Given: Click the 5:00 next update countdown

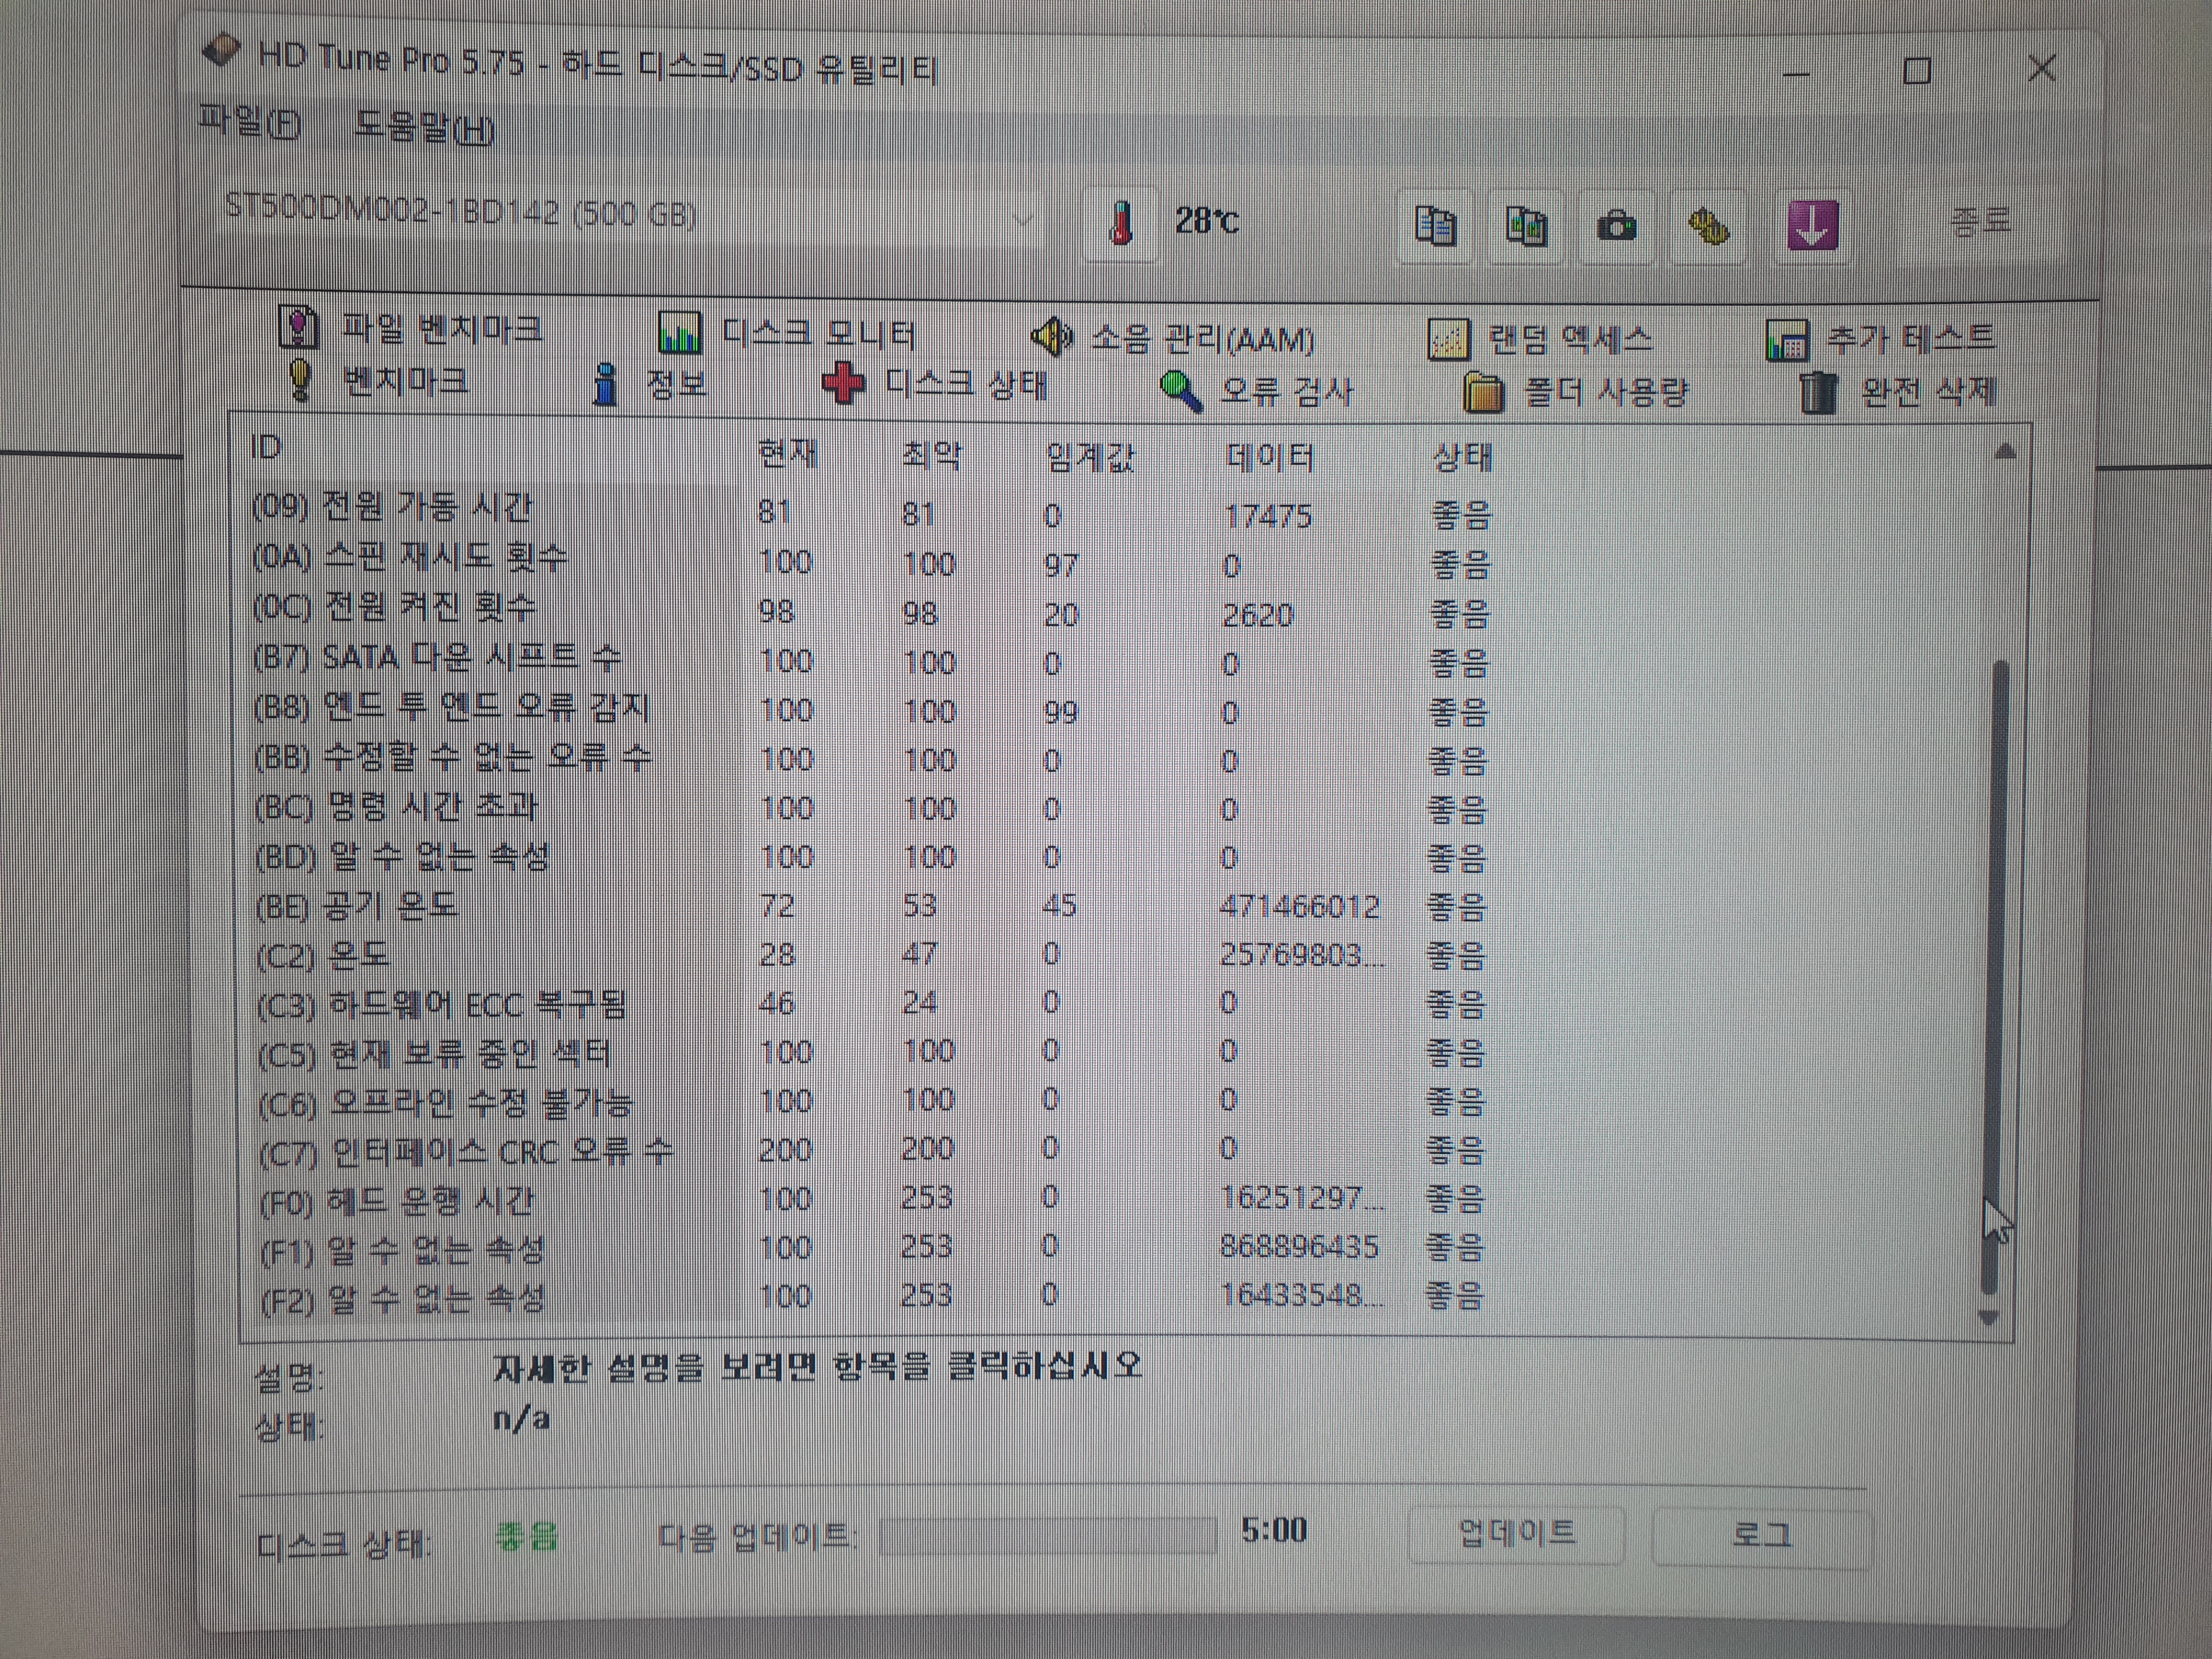Looking at the screenshot, I should 1273,1530.
